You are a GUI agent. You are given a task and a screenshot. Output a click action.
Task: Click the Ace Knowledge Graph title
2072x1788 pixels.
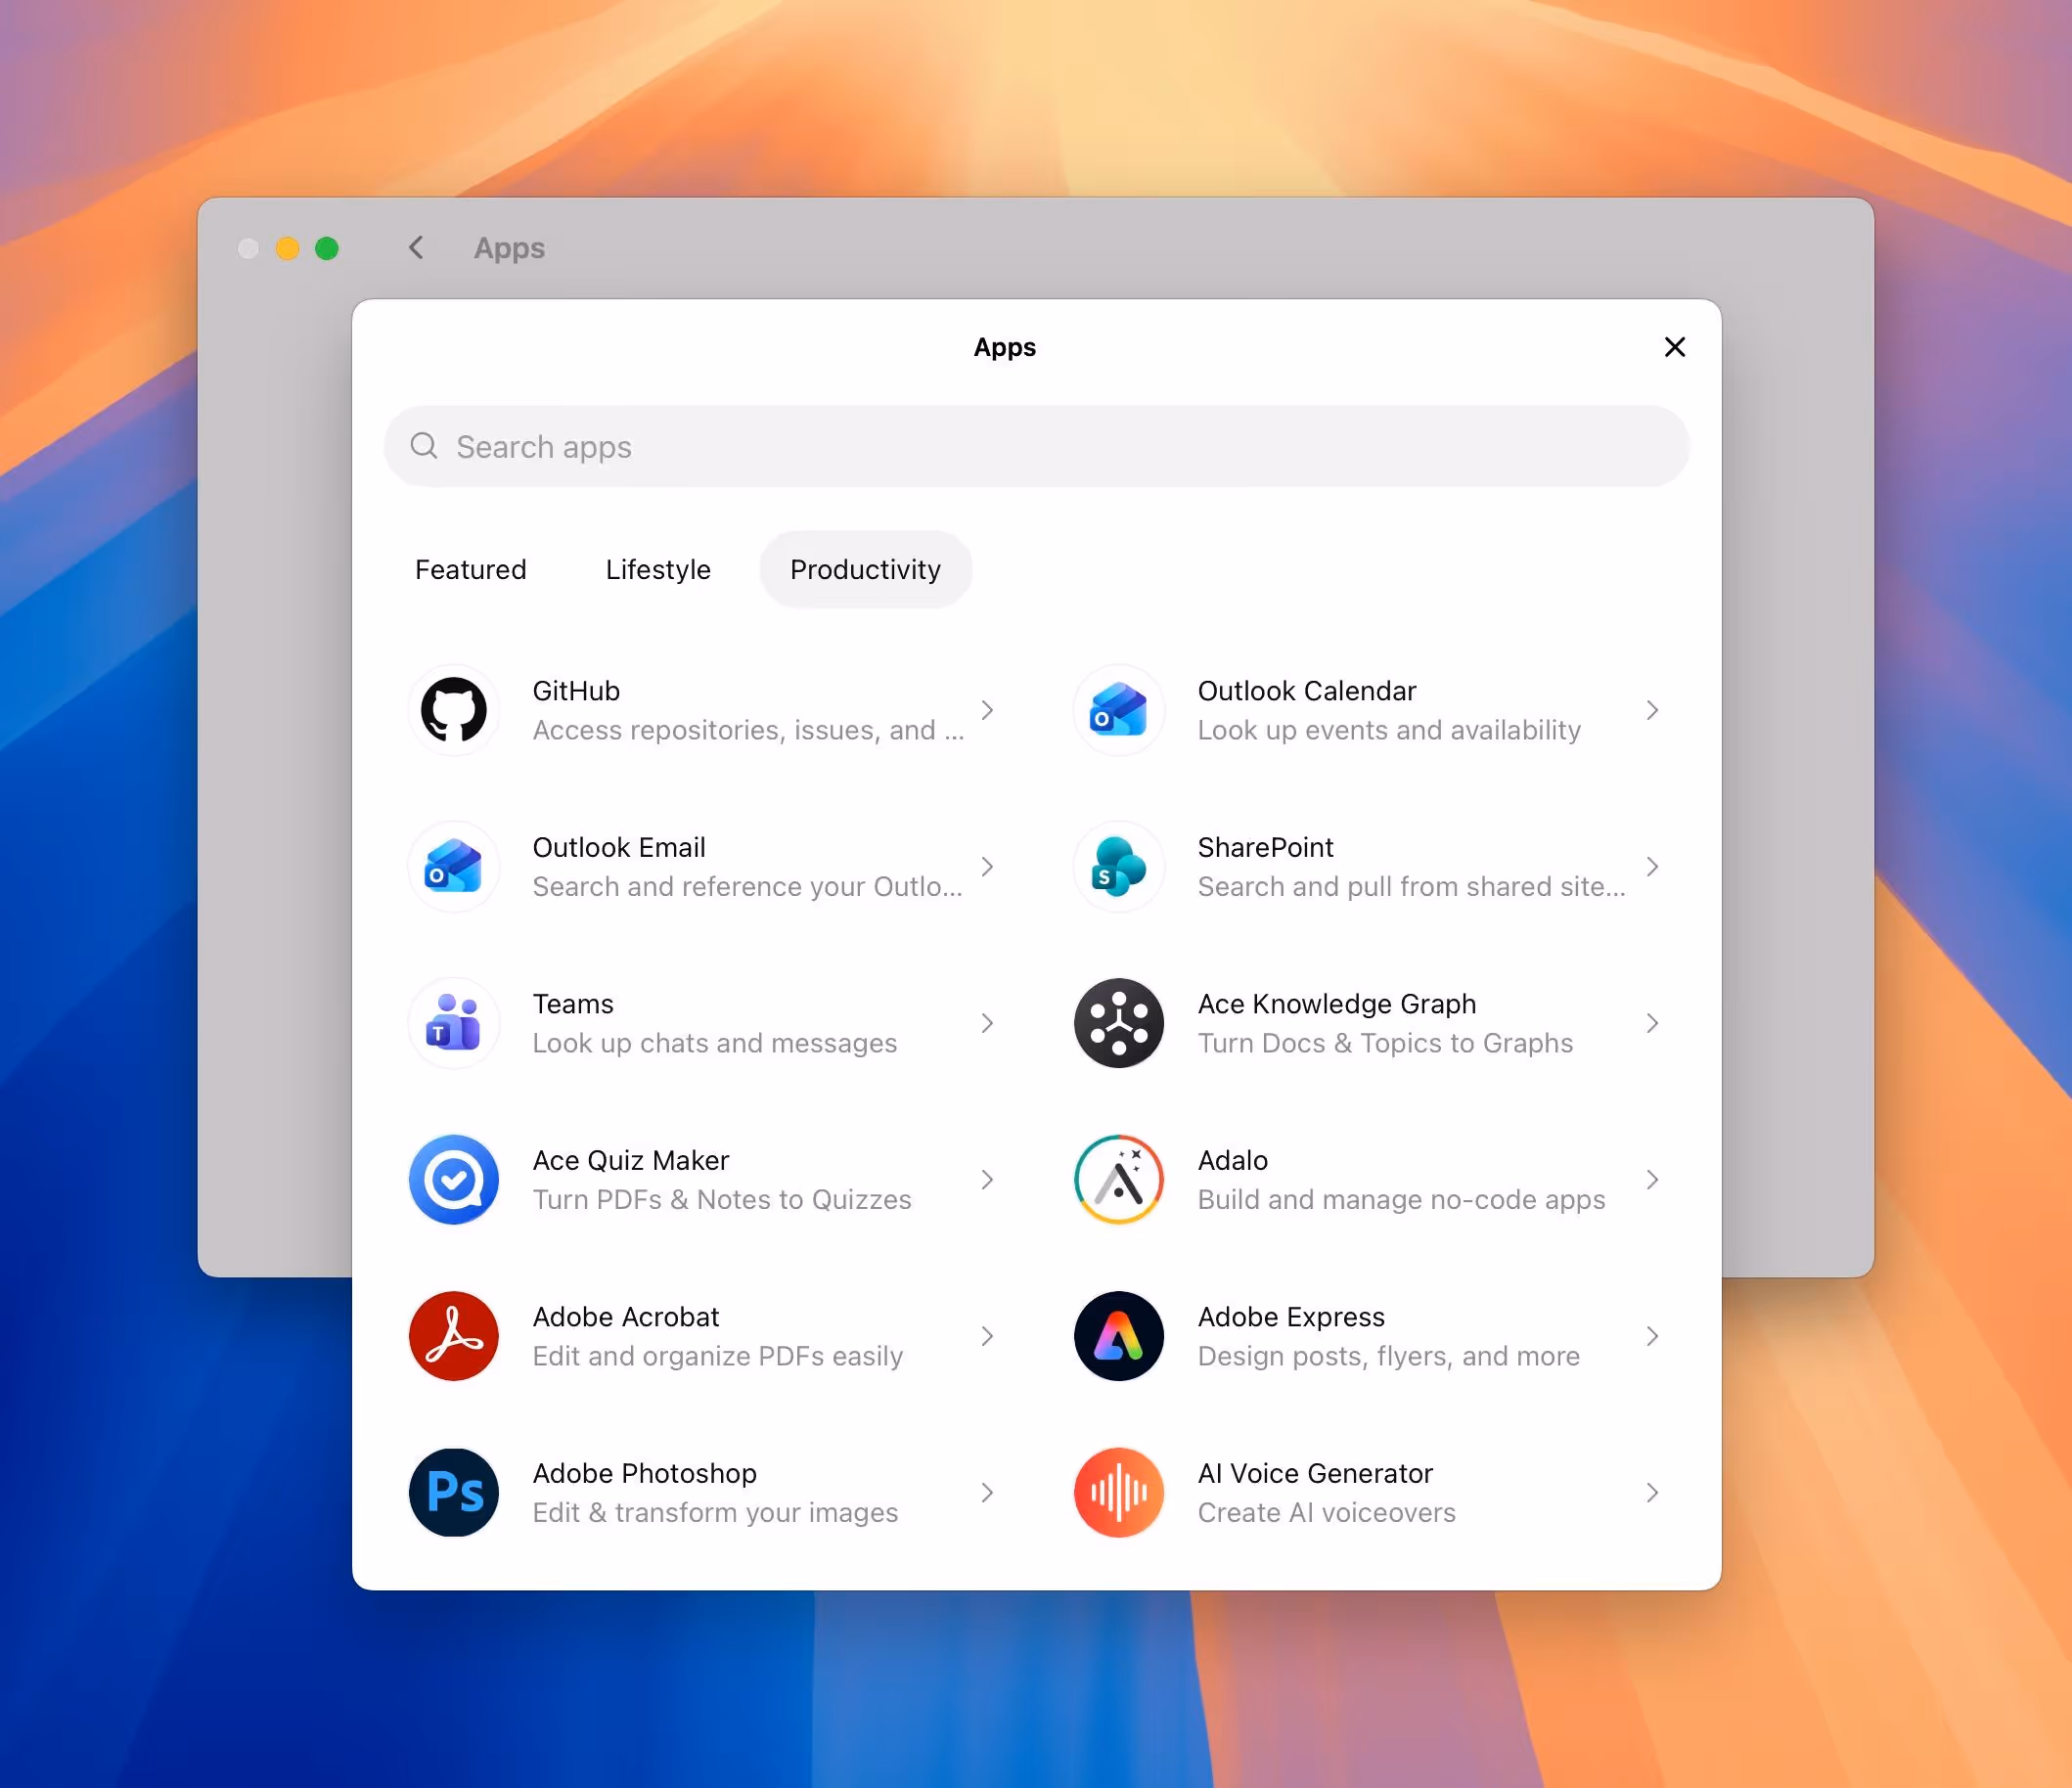click(x=1337, y=1004)
